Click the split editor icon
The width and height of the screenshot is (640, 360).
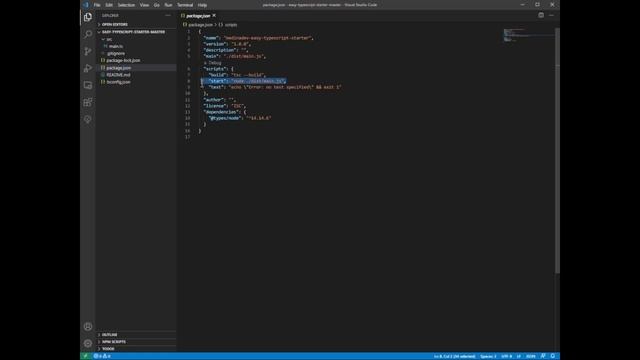point(541,16)
